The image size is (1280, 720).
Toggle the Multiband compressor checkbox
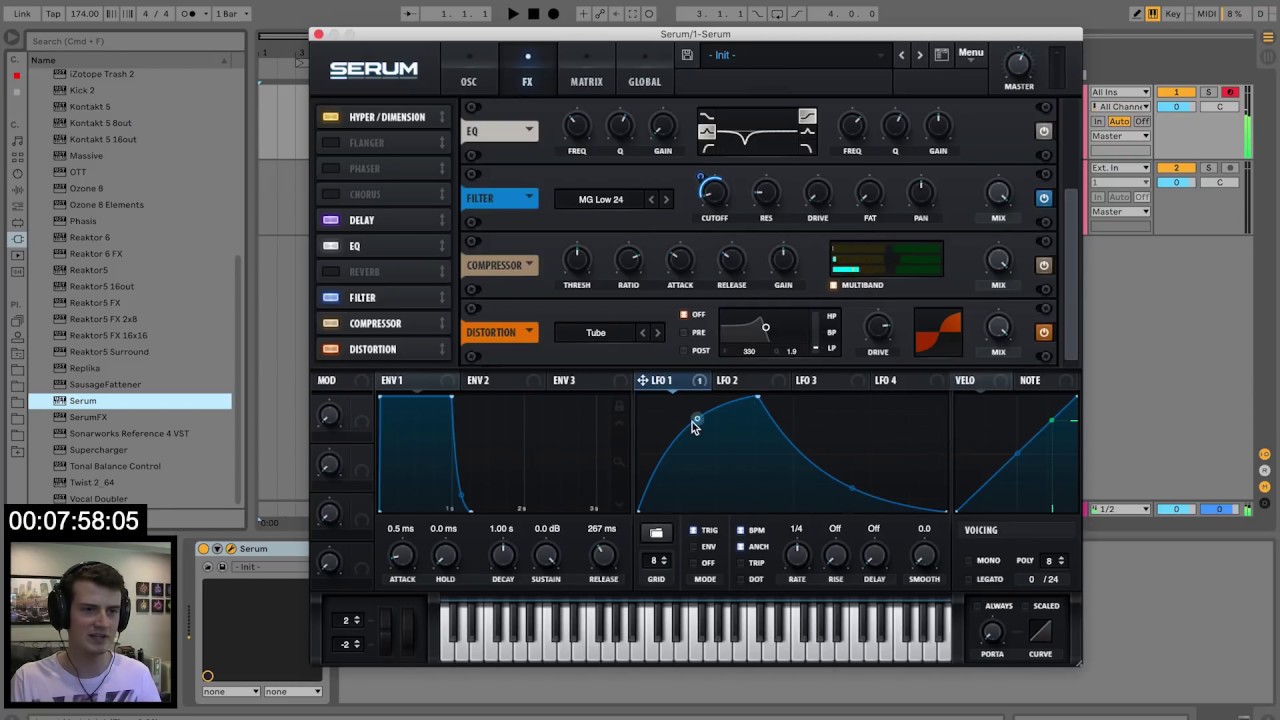833,285
